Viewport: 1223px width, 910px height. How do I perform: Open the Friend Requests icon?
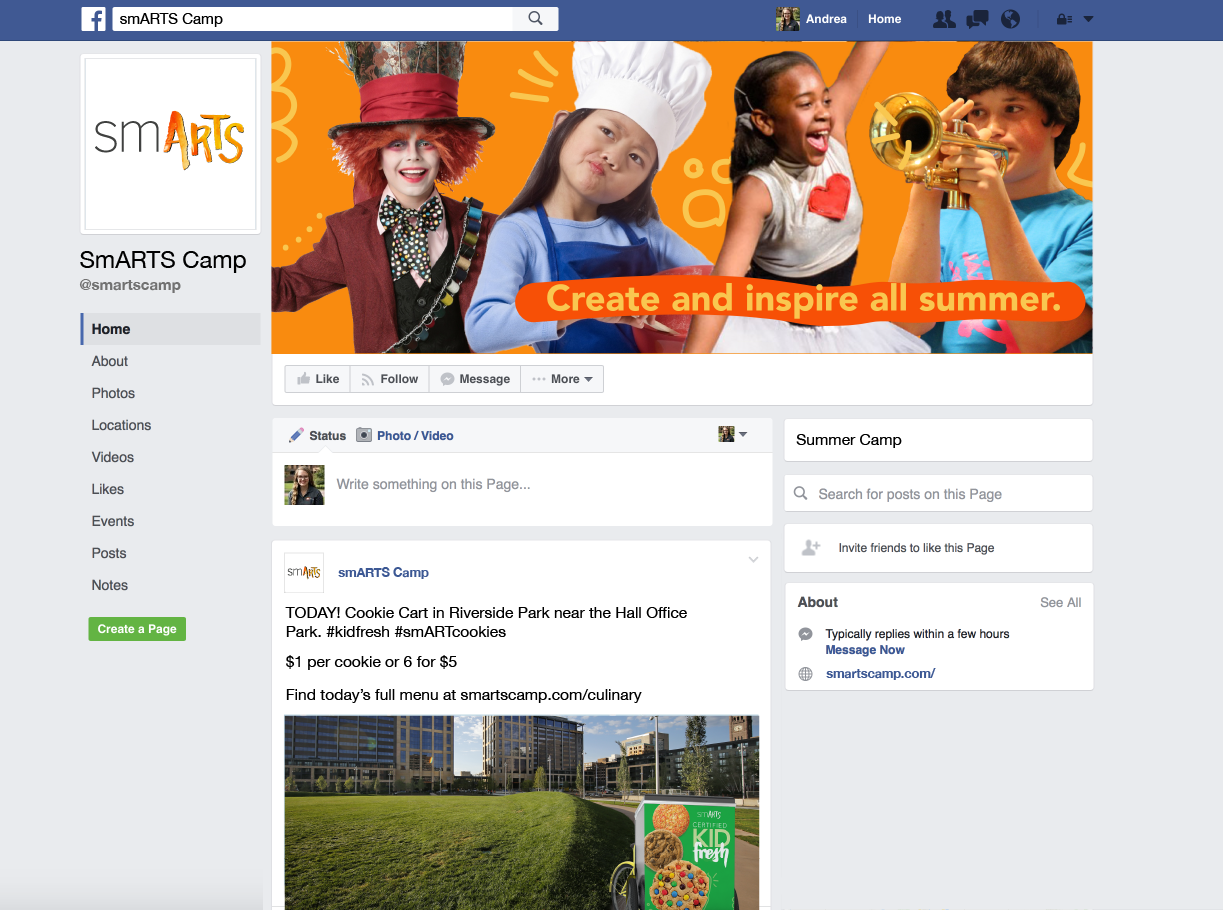(943, 19)
